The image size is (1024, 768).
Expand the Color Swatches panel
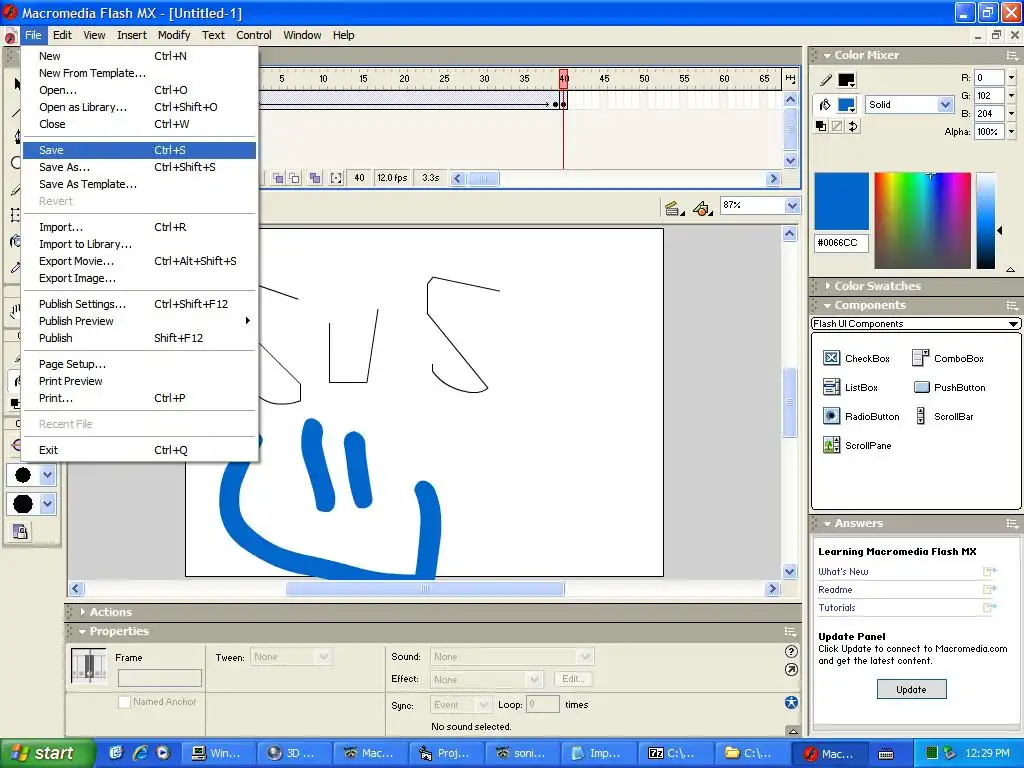click(x=827, y=286)
